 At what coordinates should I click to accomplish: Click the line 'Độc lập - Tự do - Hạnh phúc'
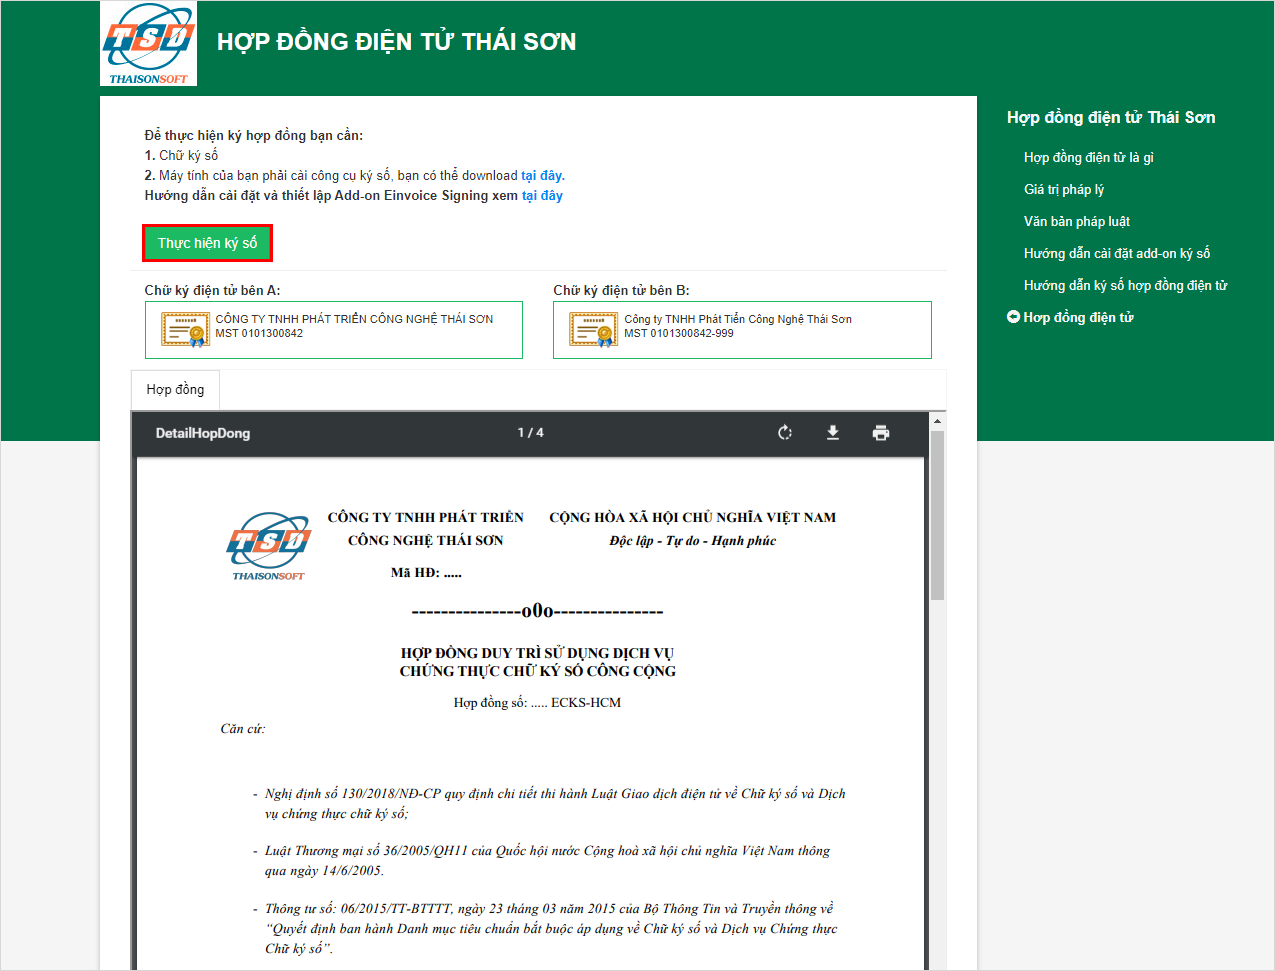pyautogui.click(x=693, y=541)
